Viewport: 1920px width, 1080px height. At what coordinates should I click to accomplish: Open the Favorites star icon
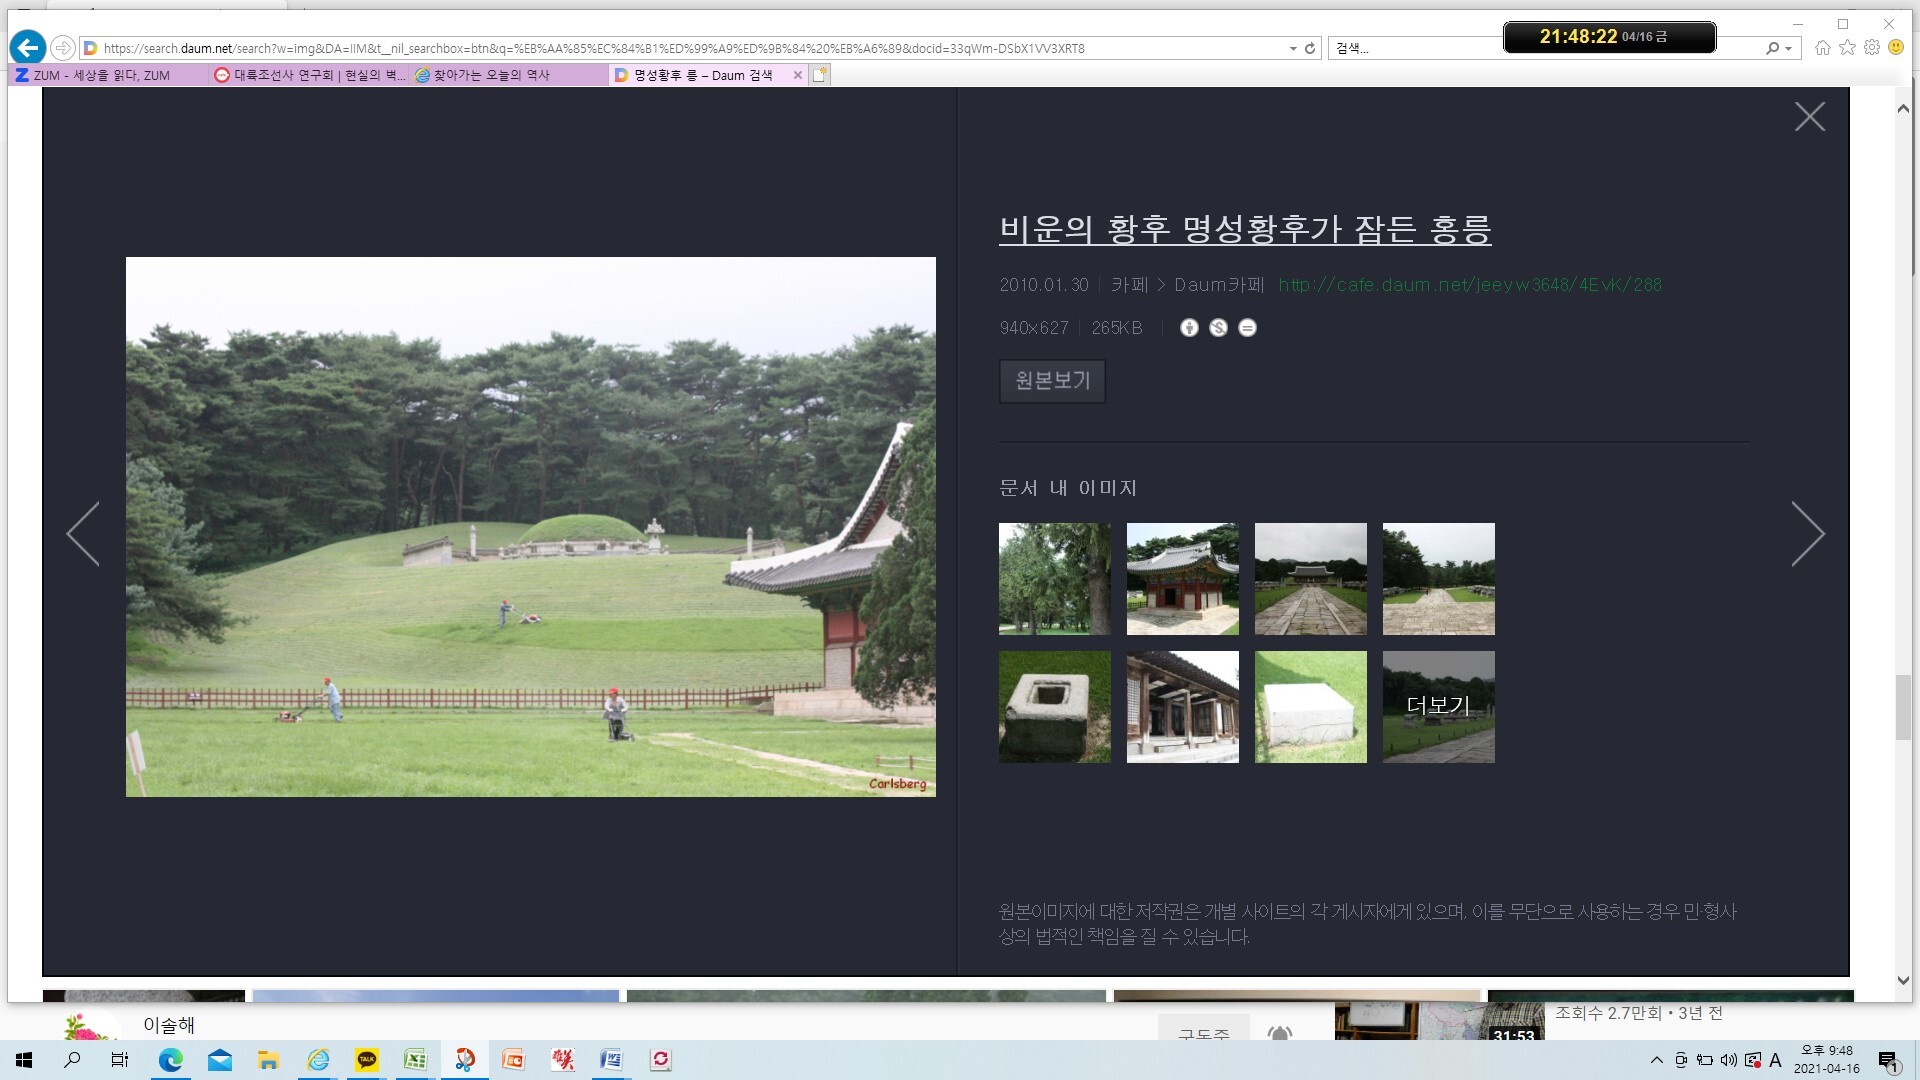pyautogui.click(x=1847, y=48)
